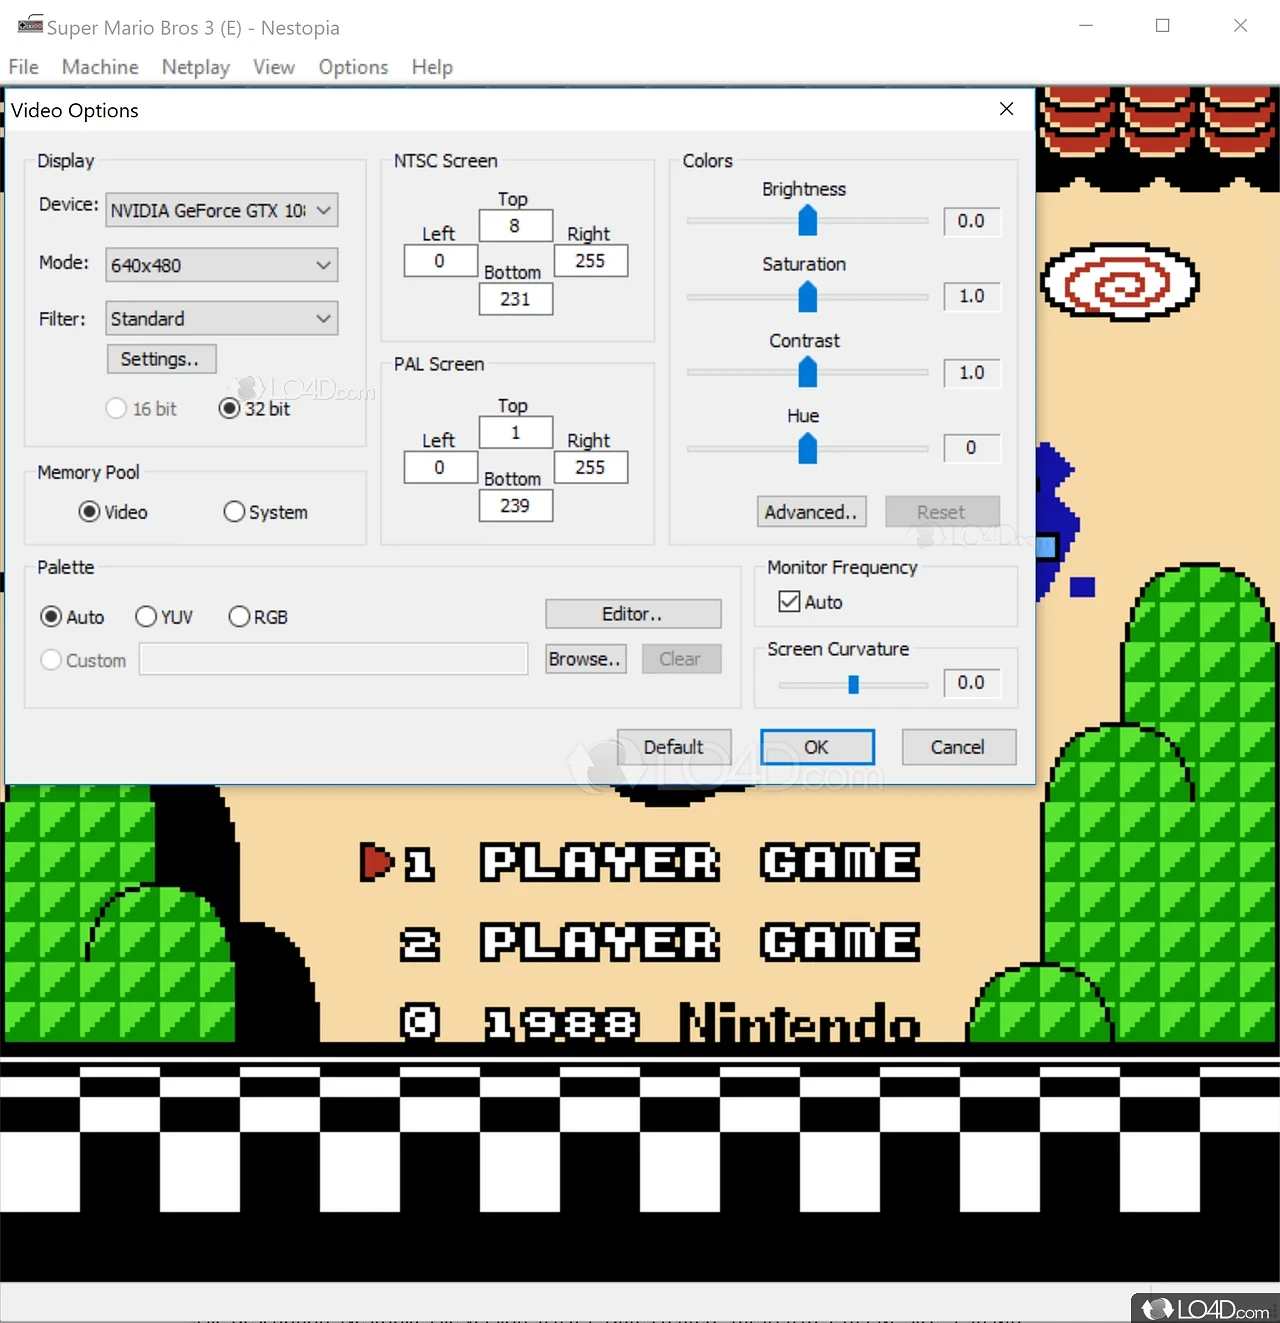Select YUV palette option
This screenshot has height=1323, width=1280.
tap(164, 617)
